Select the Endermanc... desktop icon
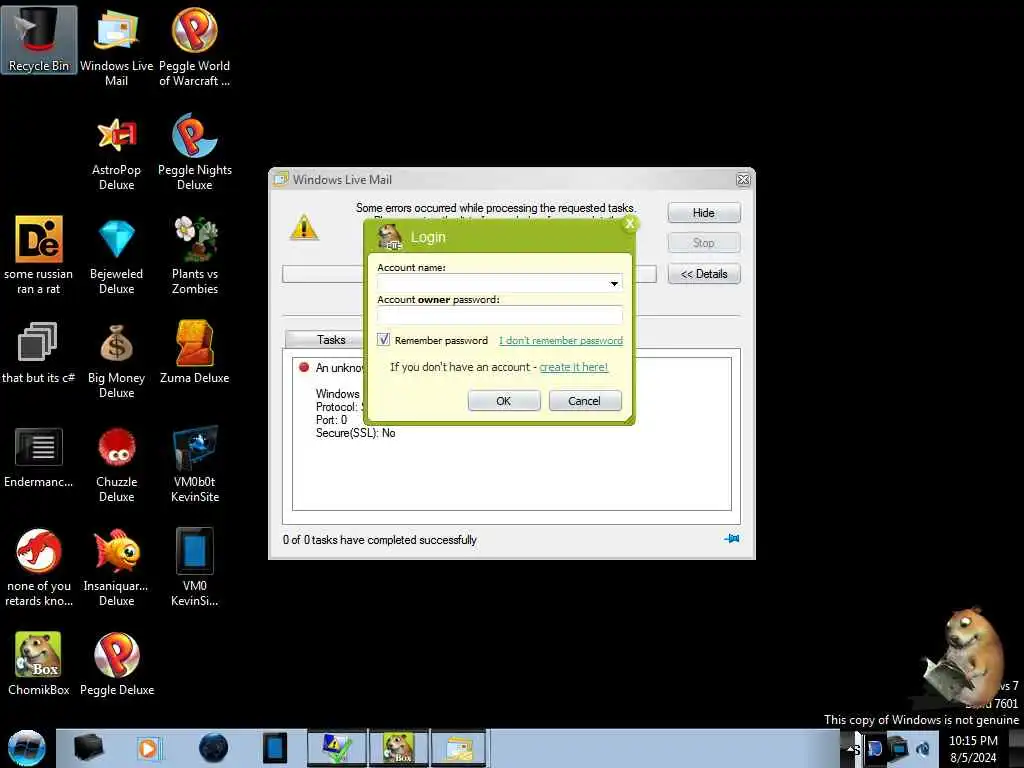The height and width of the screenshot is (768, 1024). coord(39,457)
